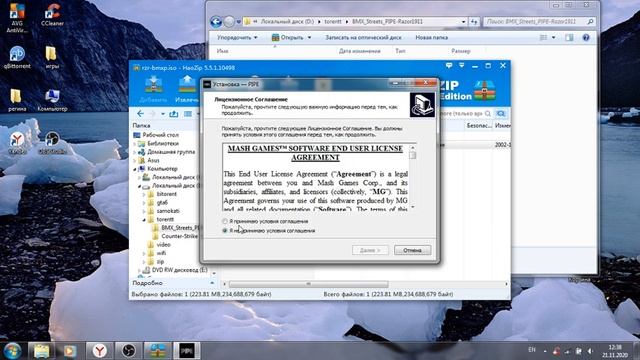Open the HaoZip navigation history dropdown arrow
This screenshot has width=640, height=360.
coord(162,114)
